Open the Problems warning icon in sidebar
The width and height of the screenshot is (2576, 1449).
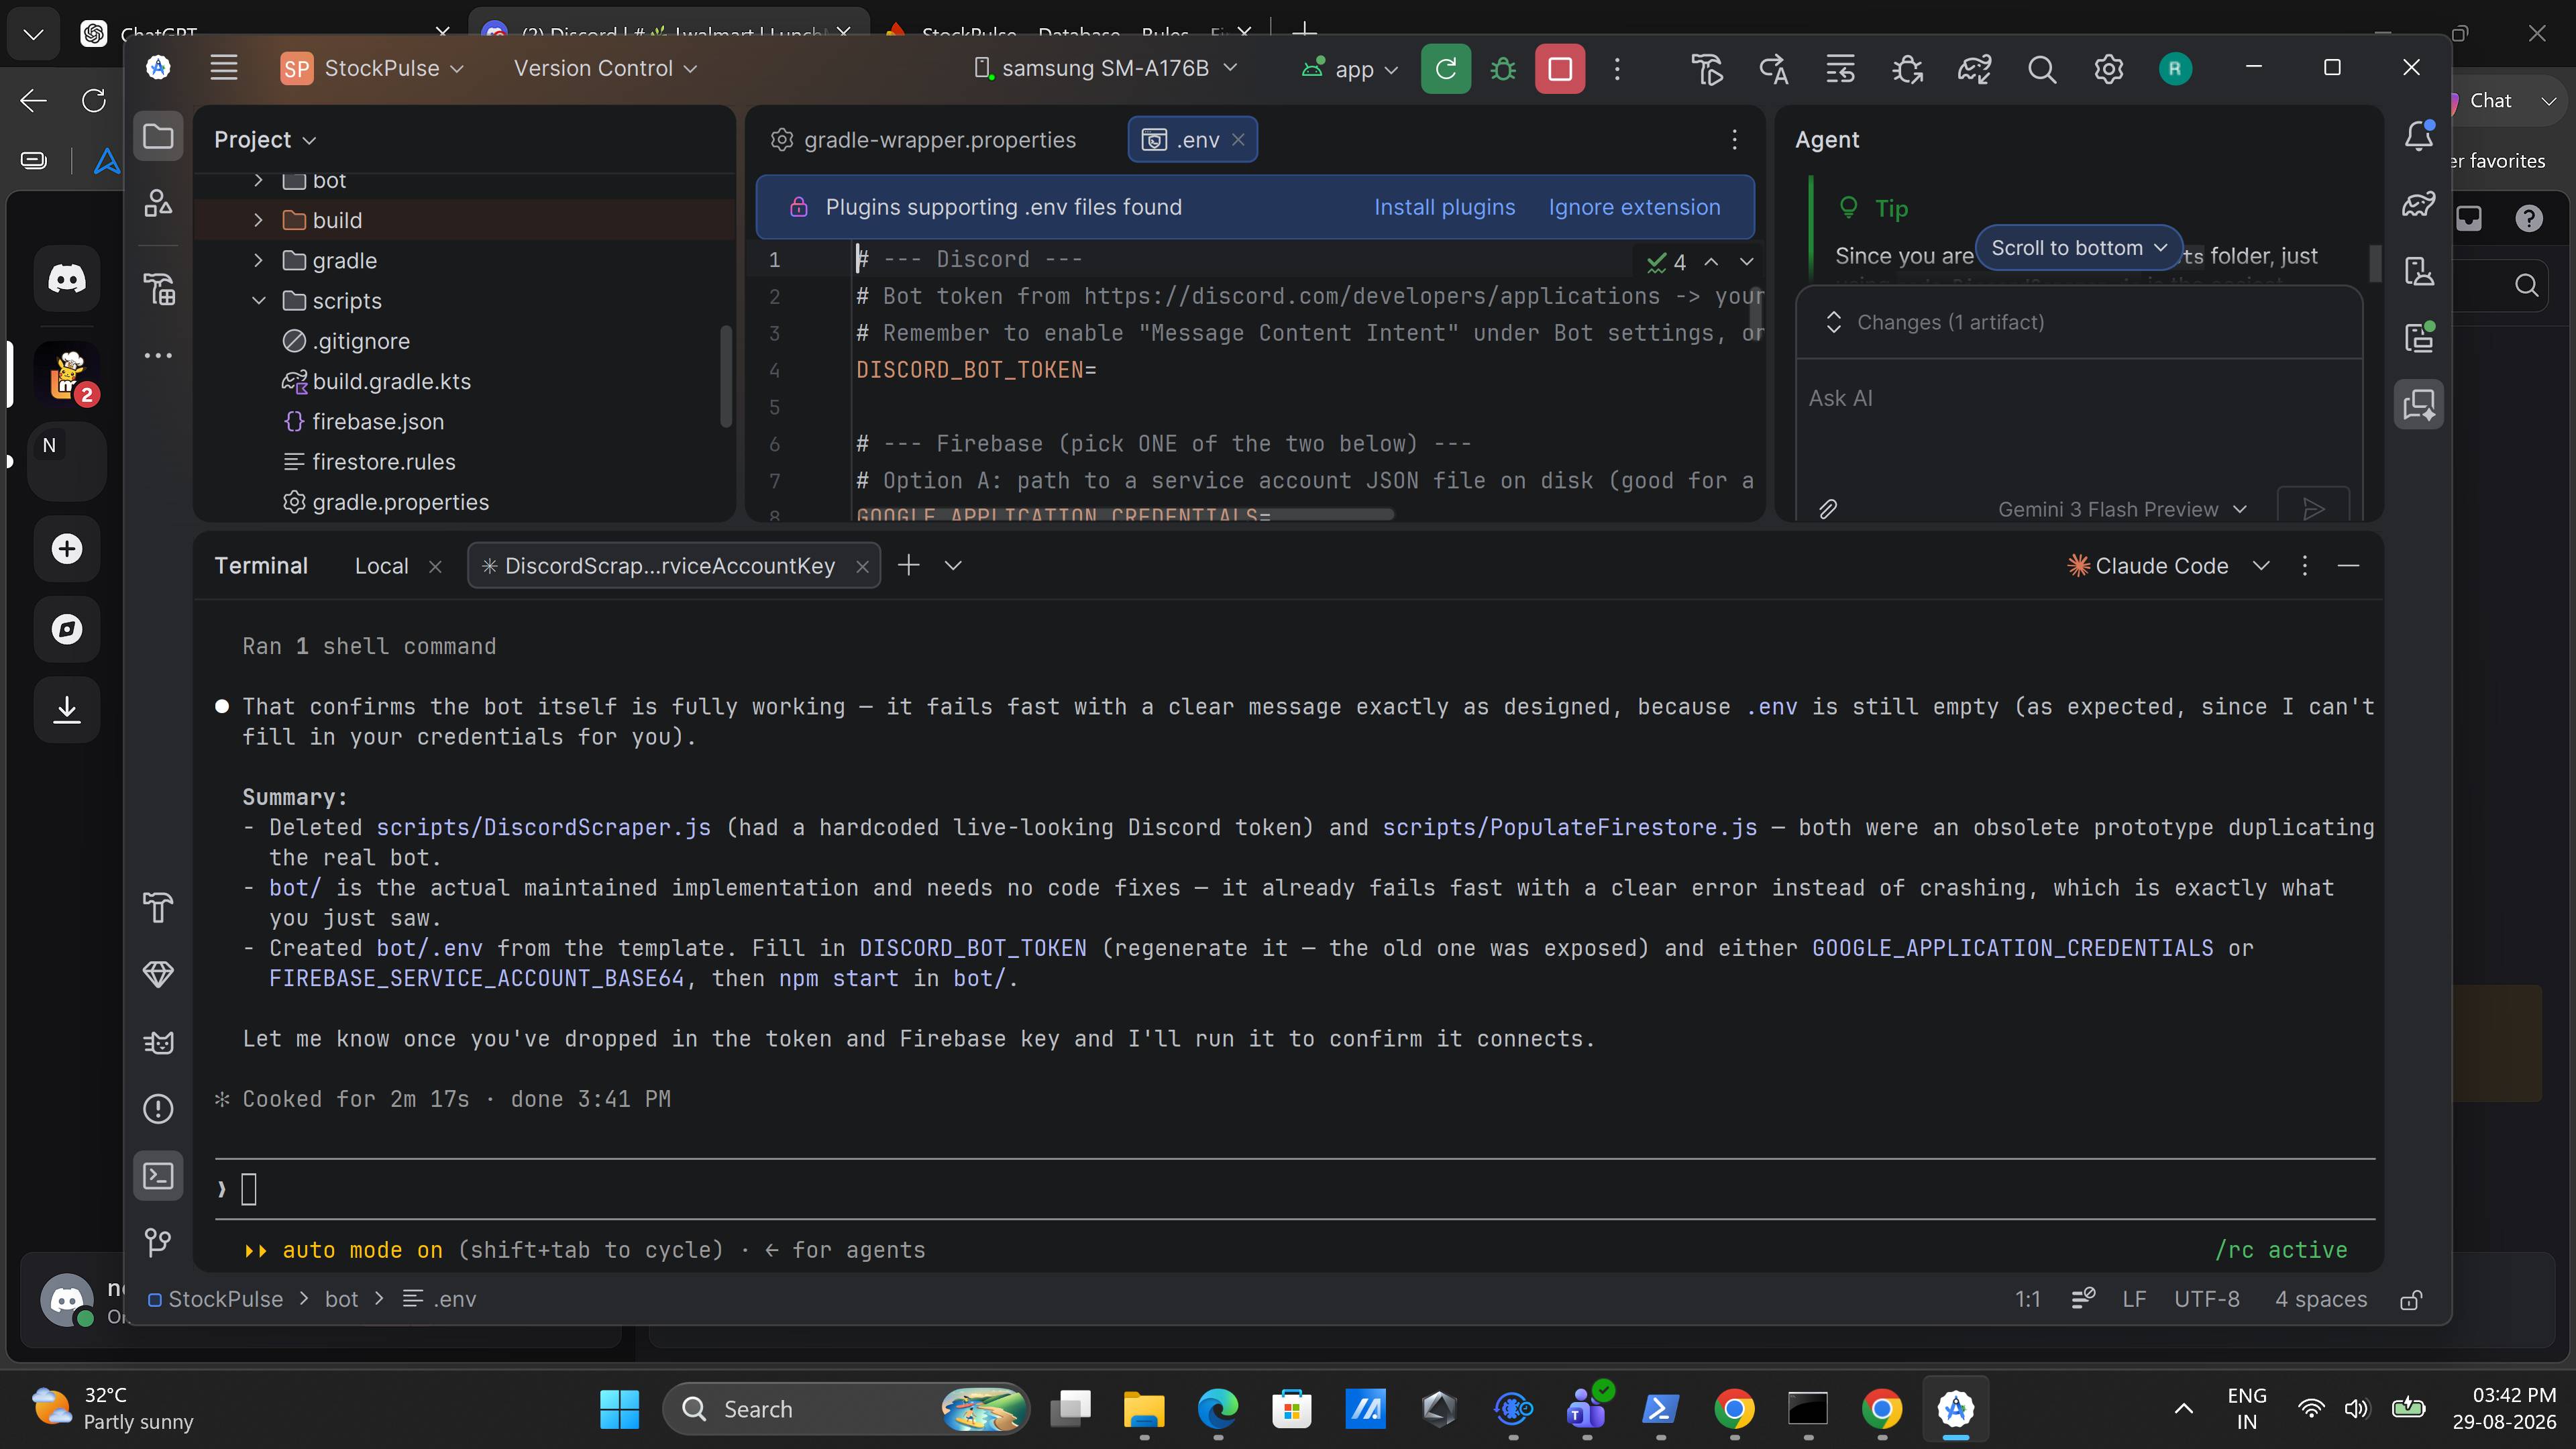coord(158,1108)
